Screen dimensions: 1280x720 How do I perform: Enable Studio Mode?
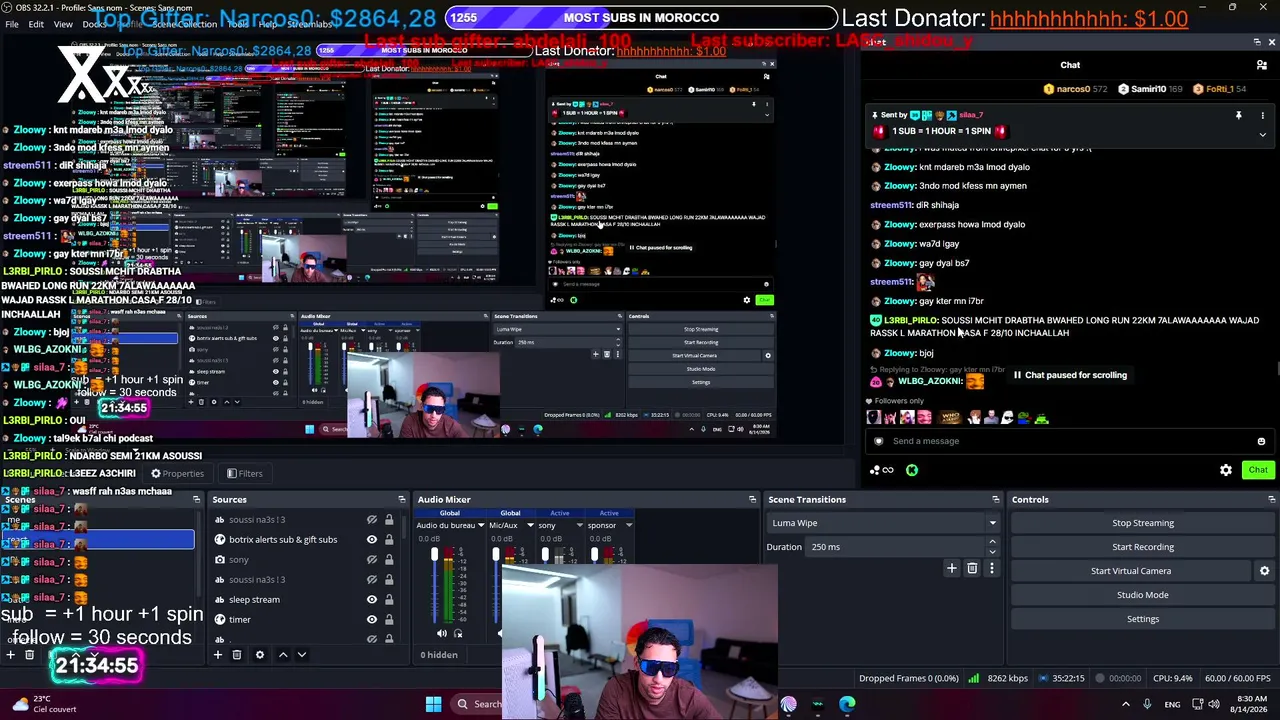click(x=1143, y=595)
